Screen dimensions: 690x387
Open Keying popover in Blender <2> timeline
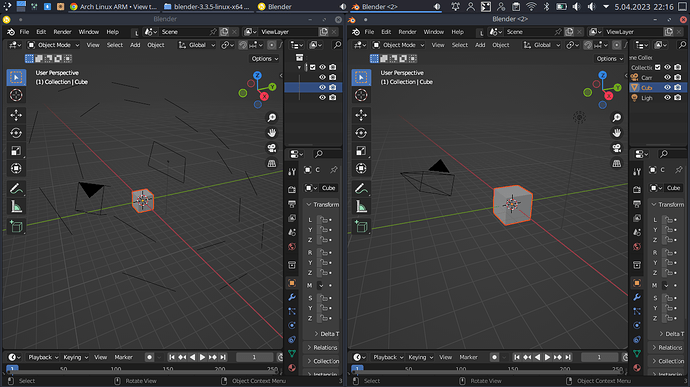pos(420,357)
